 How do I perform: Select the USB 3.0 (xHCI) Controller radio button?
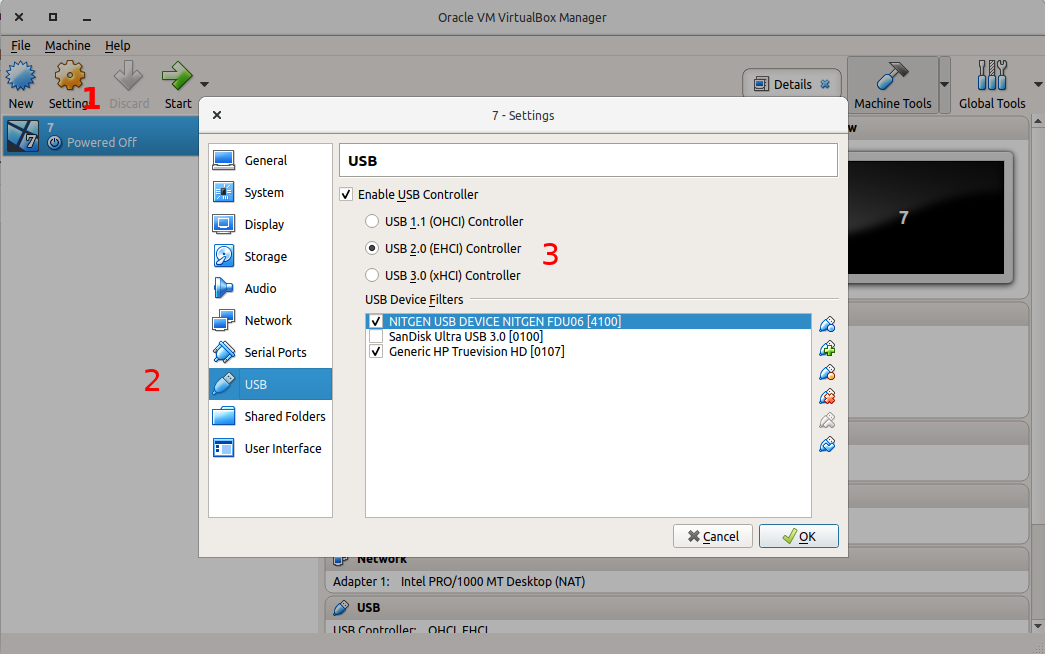[372, 275]
